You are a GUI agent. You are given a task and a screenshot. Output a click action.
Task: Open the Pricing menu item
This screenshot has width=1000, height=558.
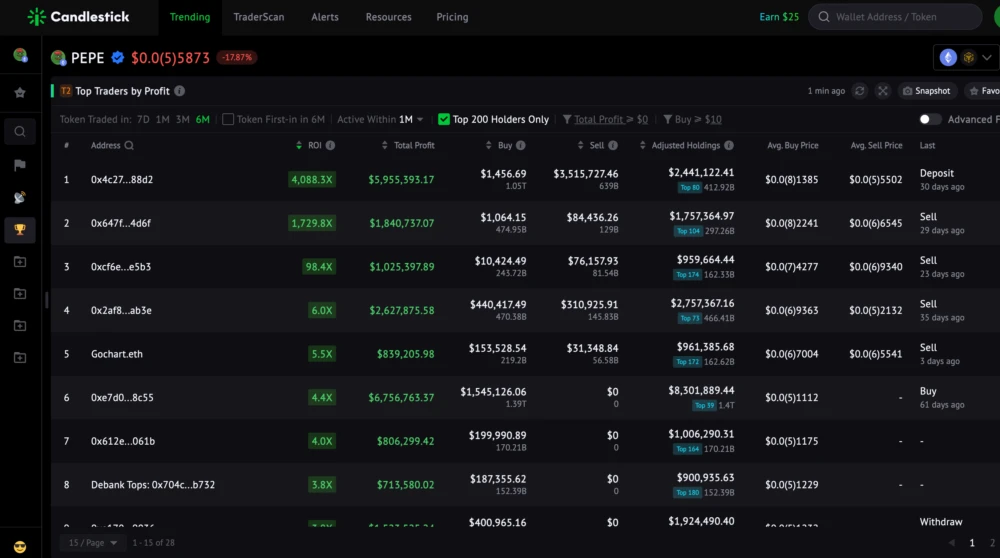[452, 17]
